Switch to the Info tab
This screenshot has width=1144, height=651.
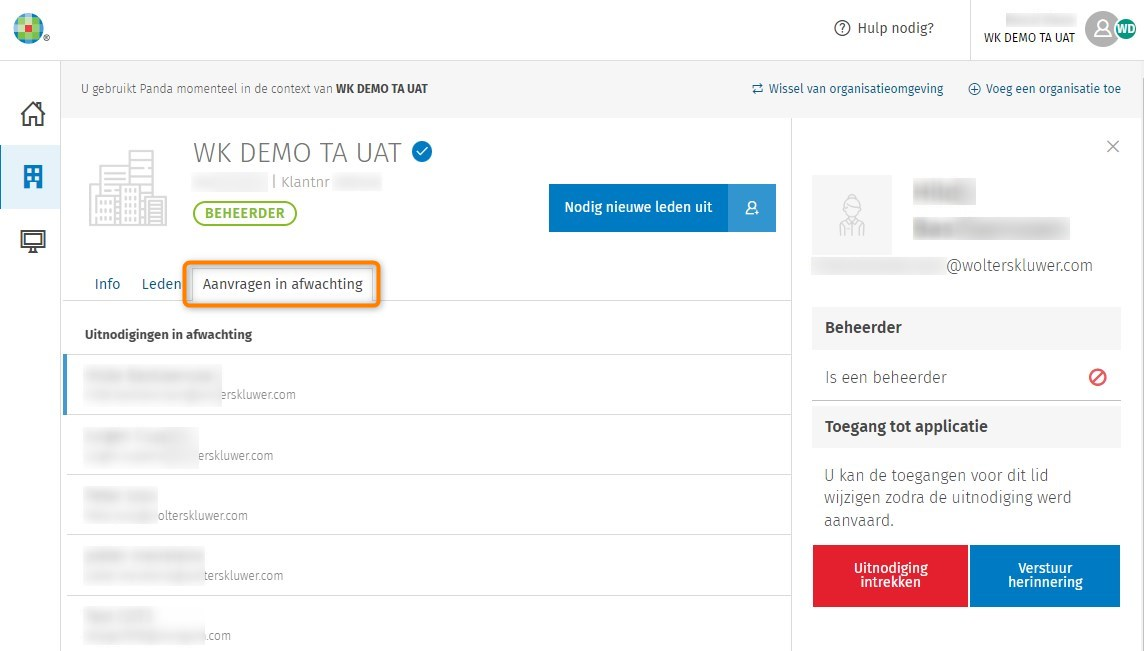tap(107, 284)
